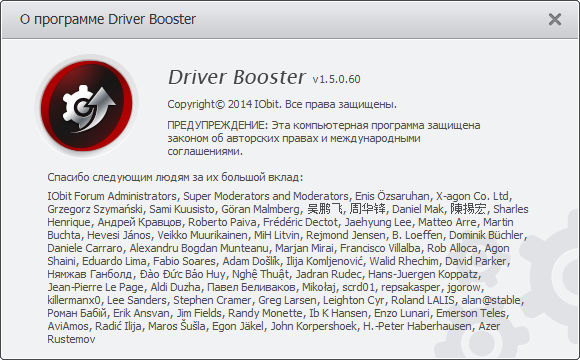The image size is (580, 360).
Task: Click the Driver Booster gear logo
Action: click(x=86, y=106)
